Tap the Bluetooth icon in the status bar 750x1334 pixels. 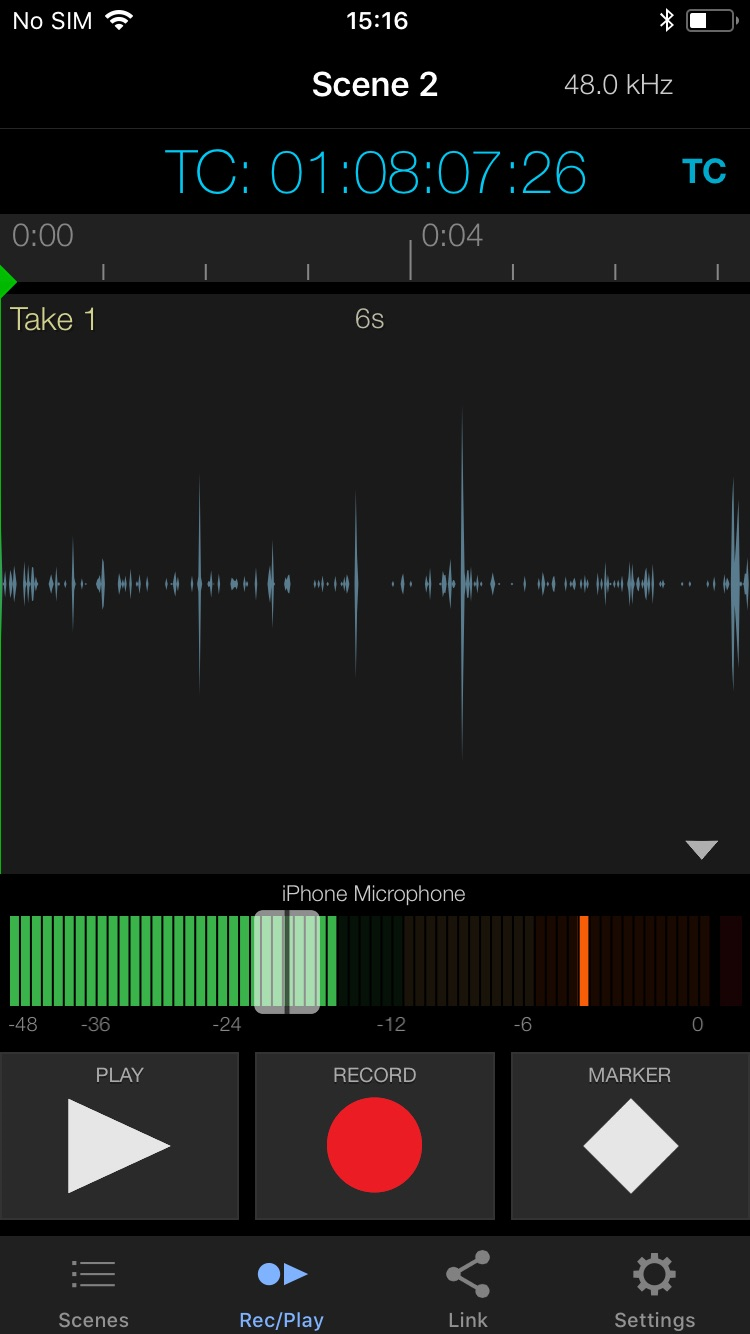(x=667, y=20)
